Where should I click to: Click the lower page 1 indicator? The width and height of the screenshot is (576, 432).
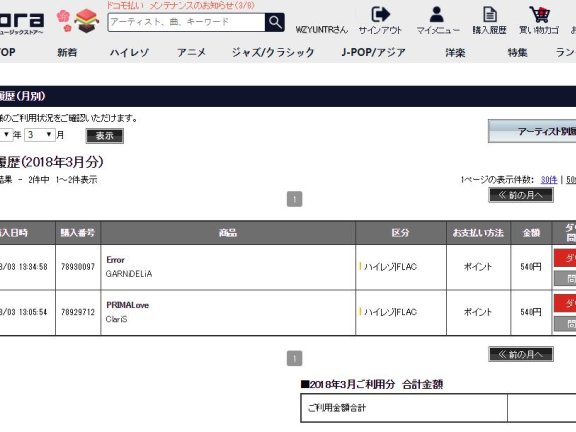[x=294, y=358]
